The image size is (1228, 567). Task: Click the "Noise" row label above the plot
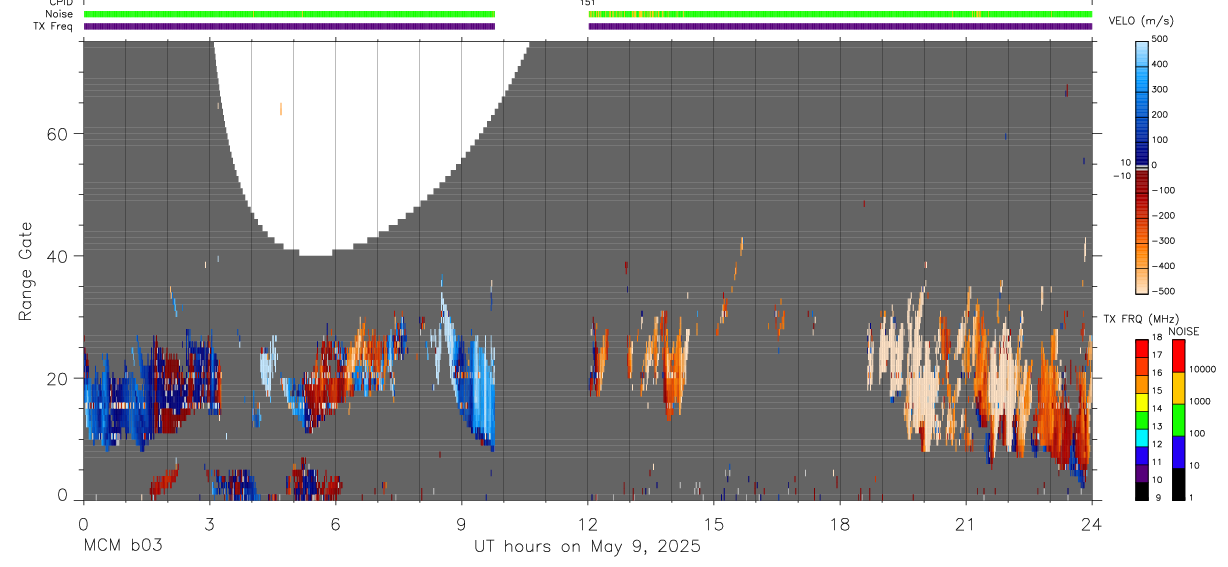tap(60, 14)
